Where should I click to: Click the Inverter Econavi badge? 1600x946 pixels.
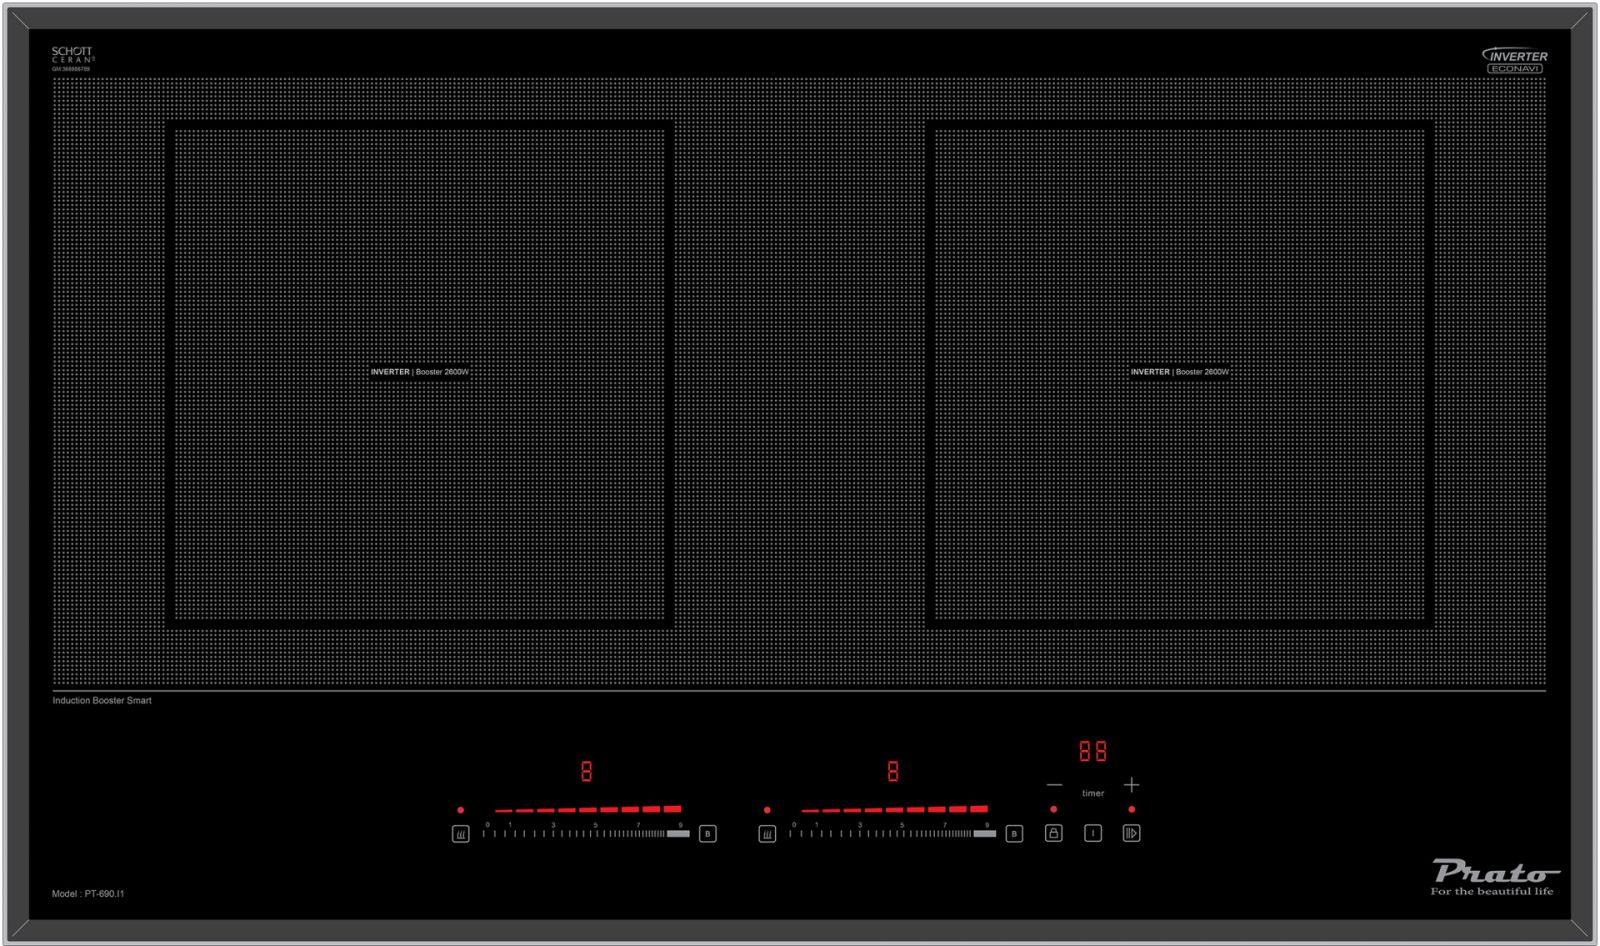[x=1514, y=60]
